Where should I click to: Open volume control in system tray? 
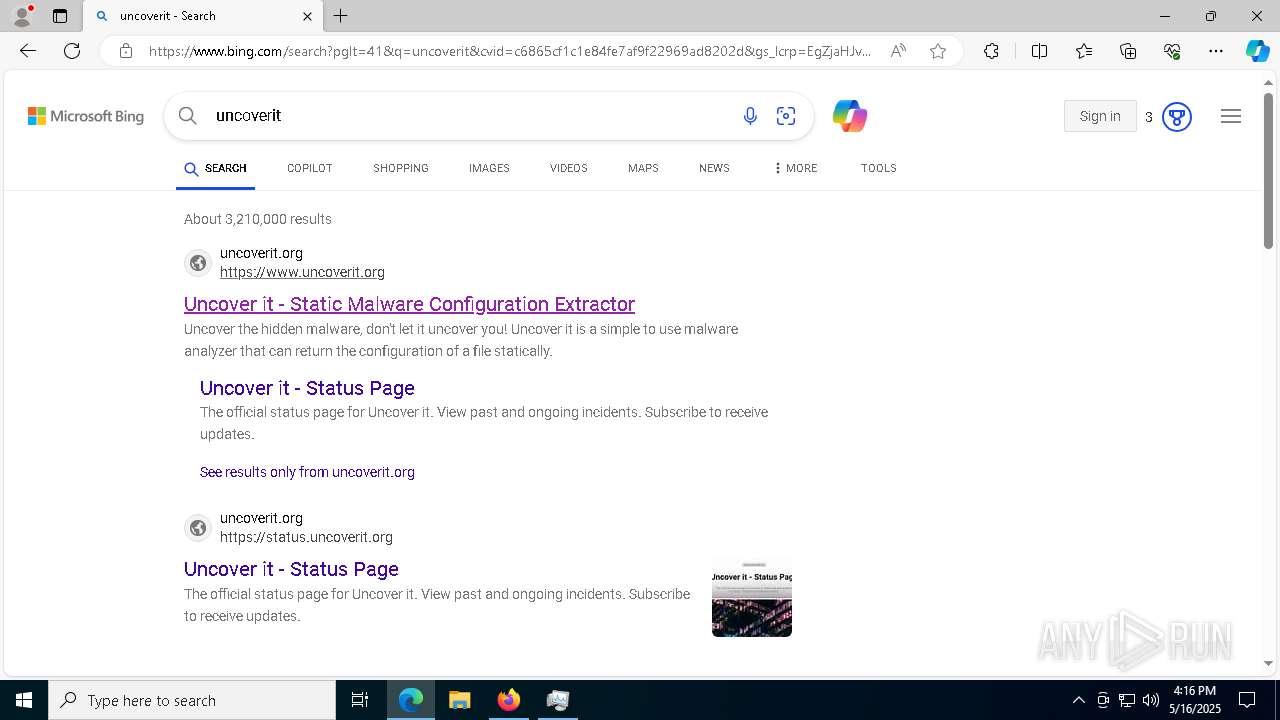click(x=1151, y=700)
